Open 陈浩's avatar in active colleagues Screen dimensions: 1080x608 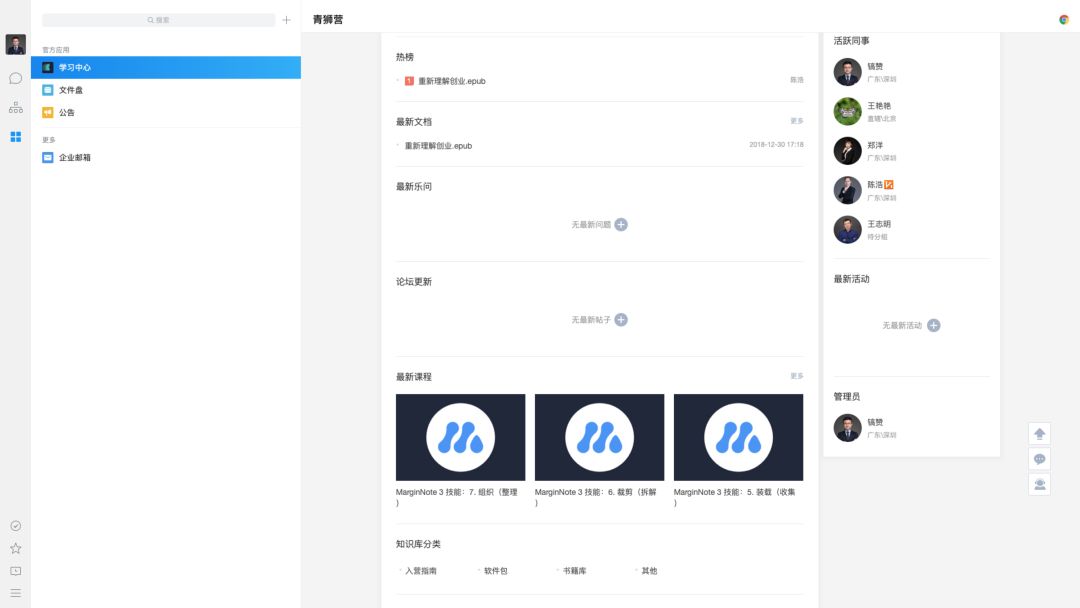[x=847, y=190]
